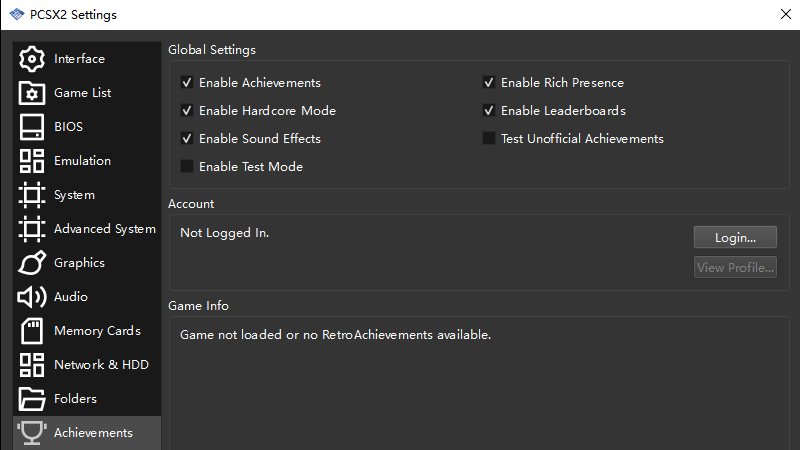
Task: Select Network & HDD label
Action: pos(102,365)
